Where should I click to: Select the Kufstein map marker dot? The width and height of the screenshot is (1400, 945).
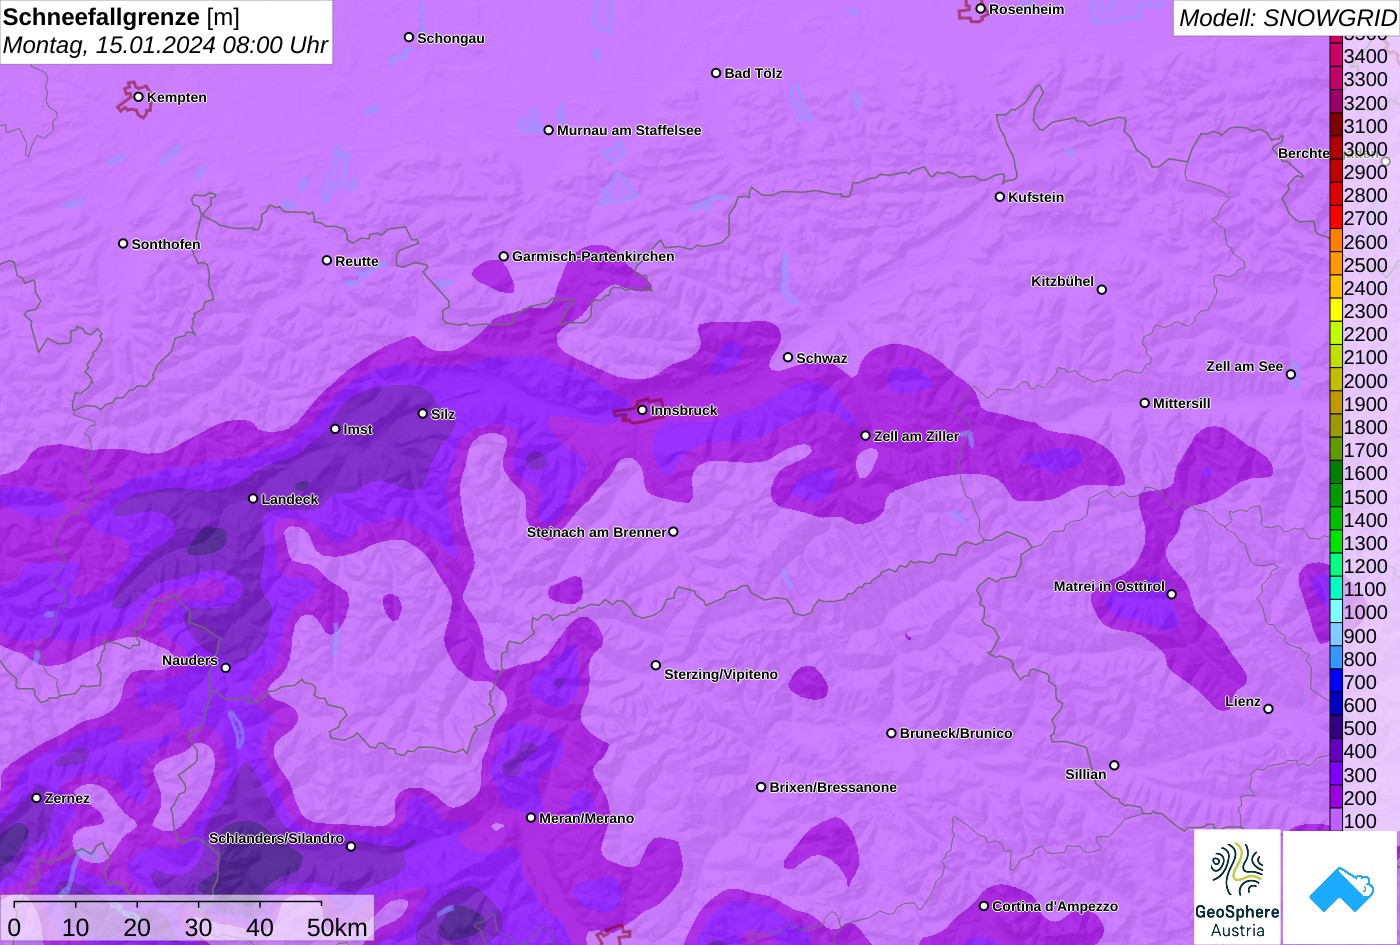(1000, 197)
